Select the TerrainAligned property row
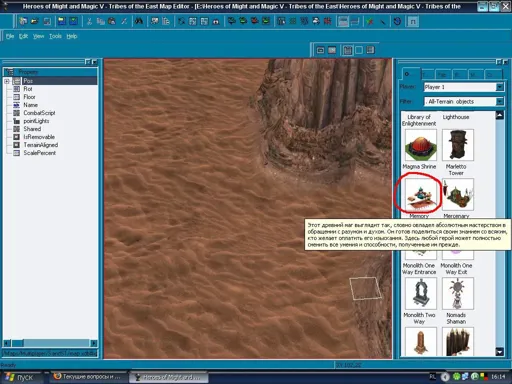The image size is (512, 384). pyautogui.click(x=50, y=145)
